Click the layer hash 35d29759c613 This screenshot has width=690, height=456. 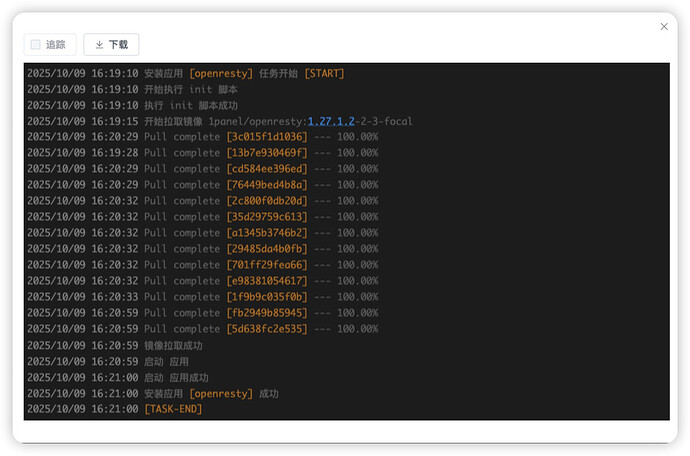(x=267, y=217)
